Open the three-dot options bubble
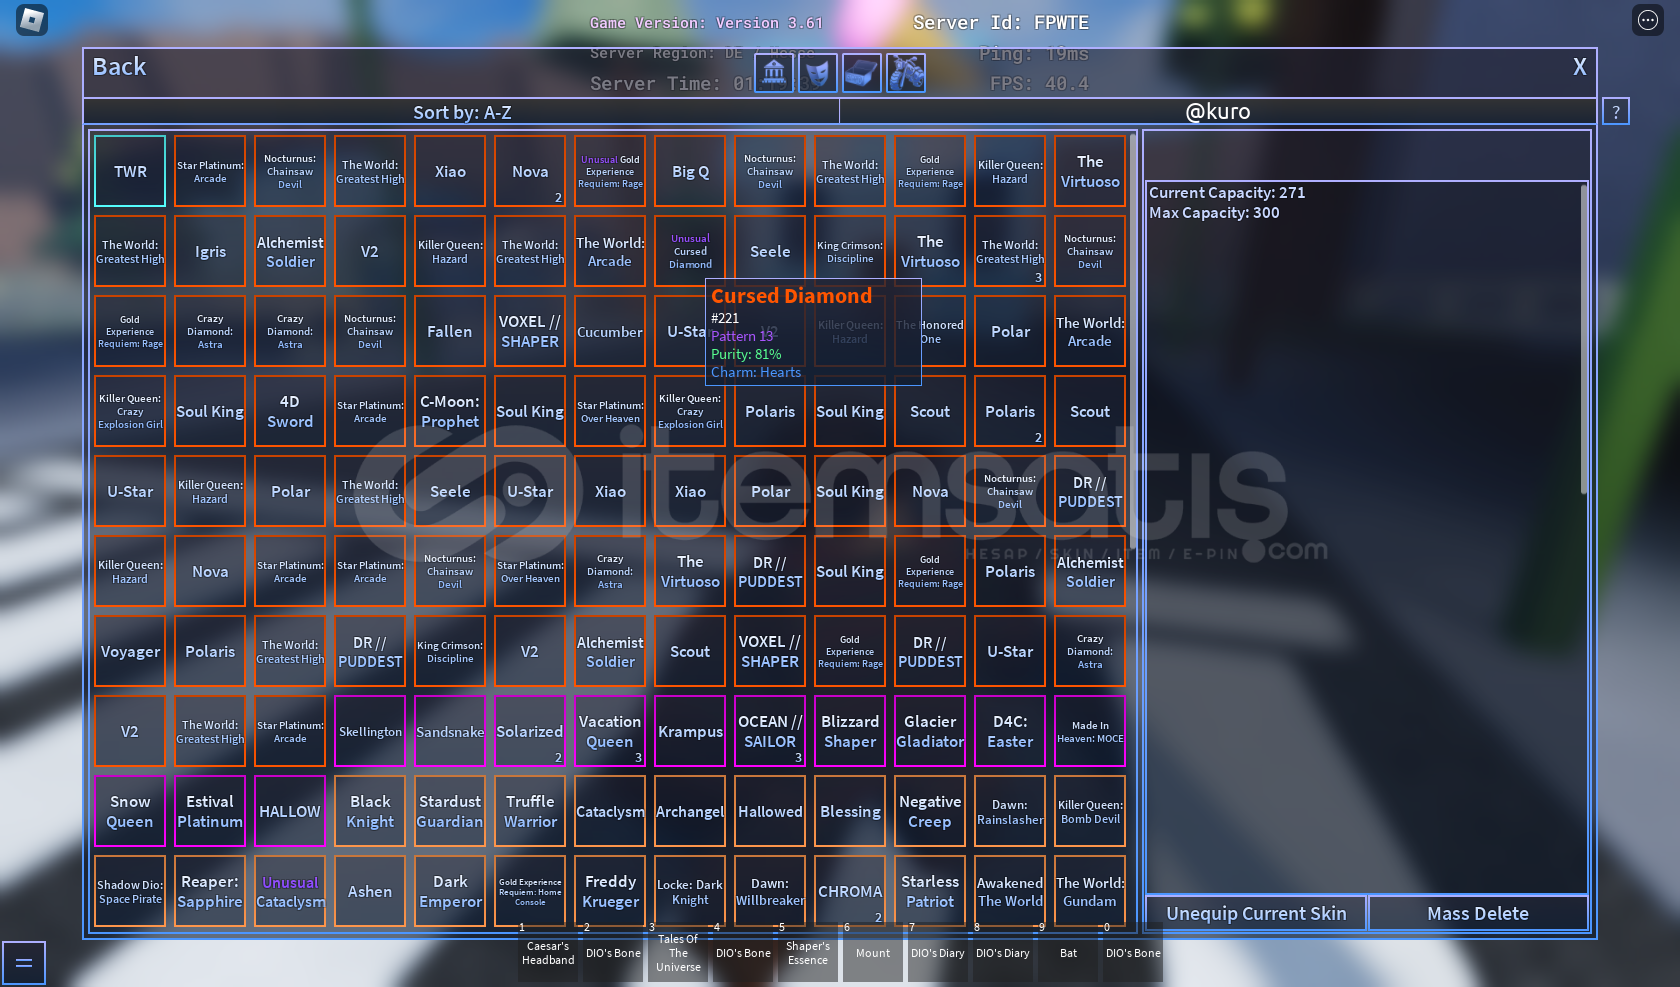Viewport: 1680px width, 987px height. (1648, 20)
